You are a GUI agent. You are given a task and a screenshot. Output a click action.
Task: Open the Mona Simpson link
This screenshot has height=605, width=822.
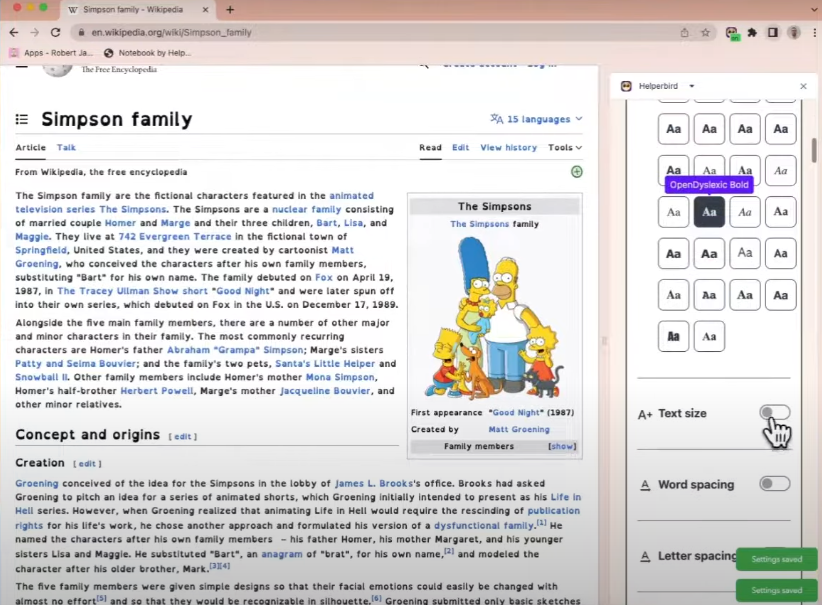[340, 377]
